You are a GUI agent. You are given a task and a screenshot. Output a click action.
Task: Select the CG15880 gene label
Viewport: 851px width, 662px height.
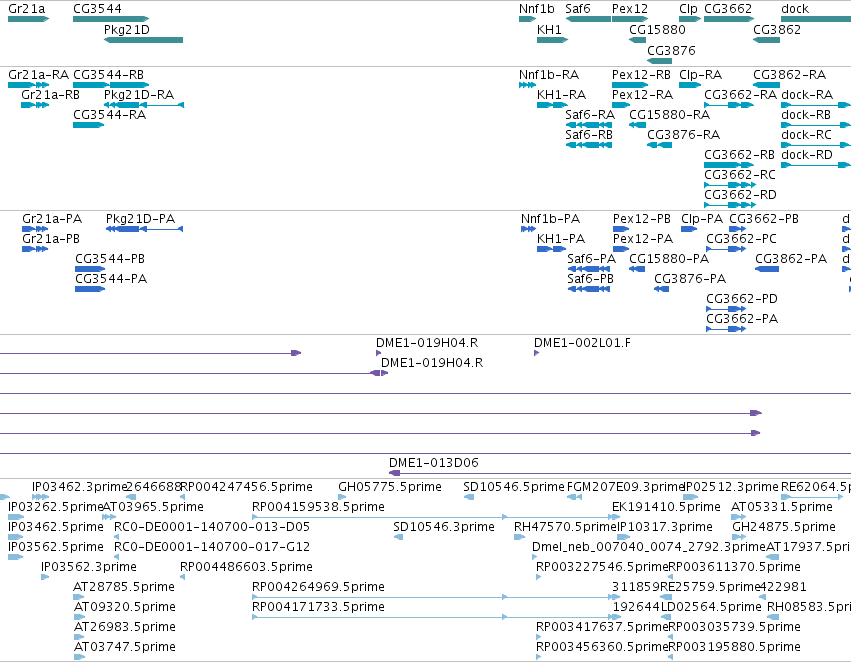pyautogui.click(x=657, y=29)
